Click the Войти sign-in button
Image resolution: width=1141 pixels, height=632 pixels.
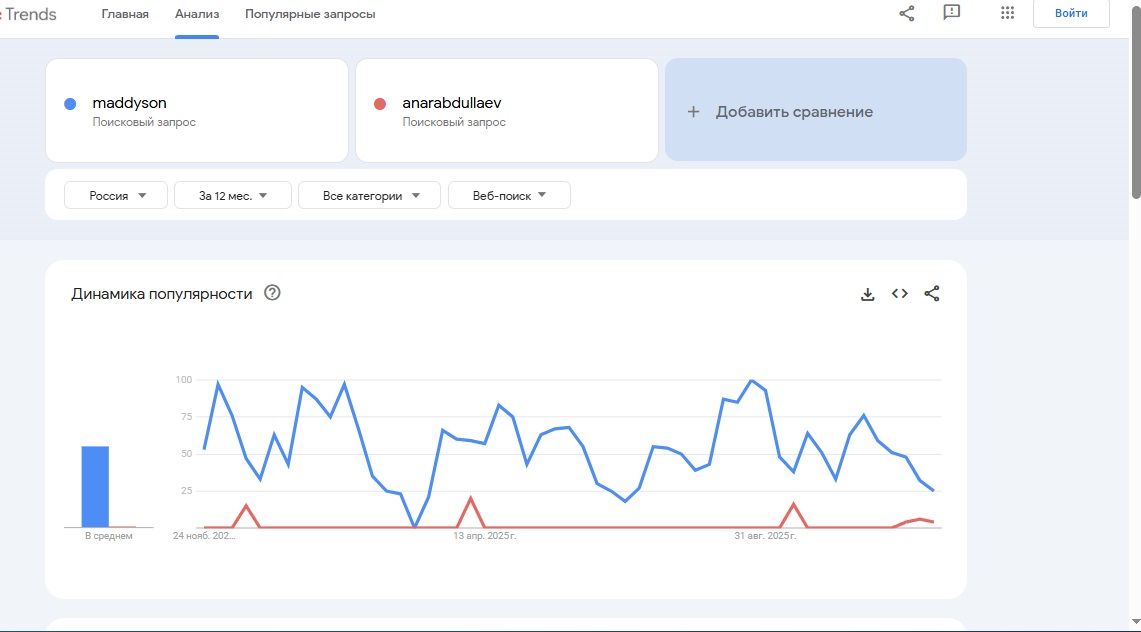pos(1071,14)
